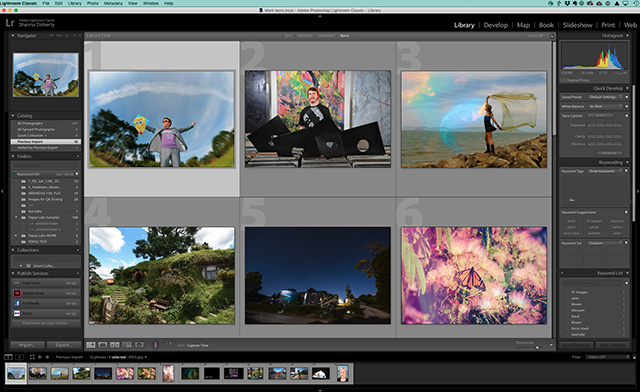Open the Saved Preset dropdown
The height and width of the screenshot is (392, 640).
[x=606, y=97]
